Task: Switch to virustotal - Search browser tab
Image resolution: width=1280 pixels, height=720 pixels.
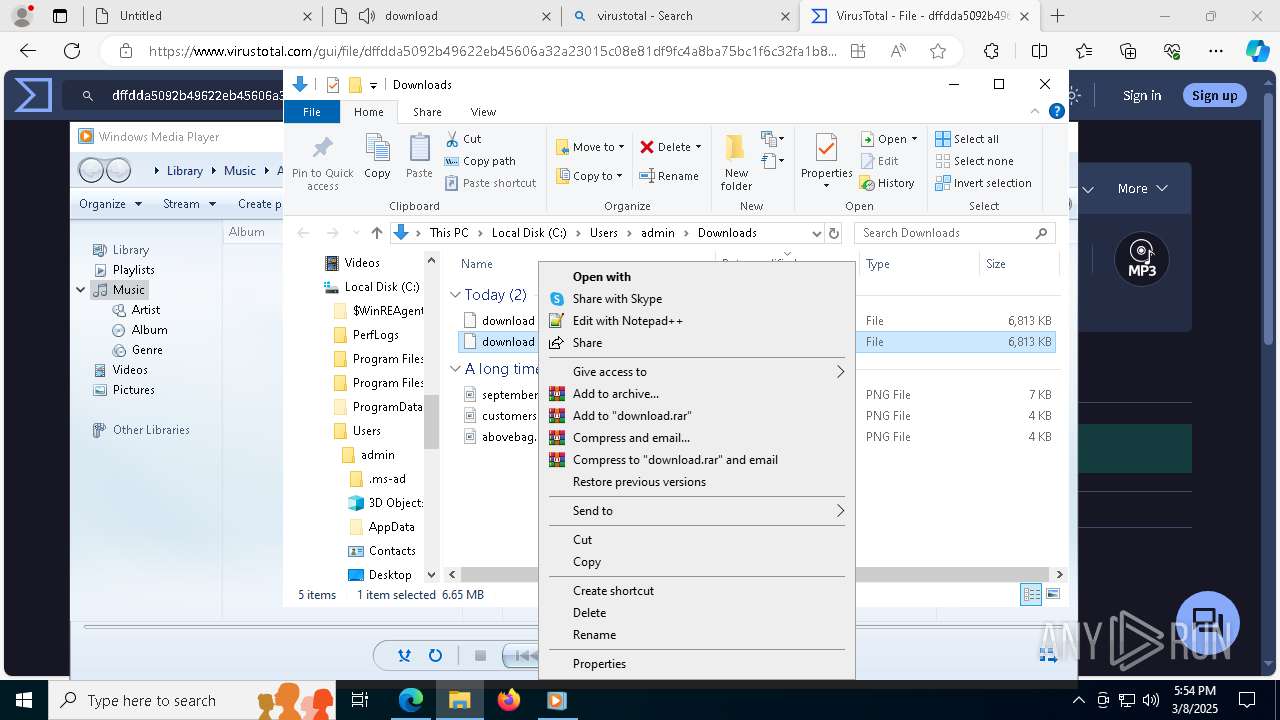Action: click(680, 16)
